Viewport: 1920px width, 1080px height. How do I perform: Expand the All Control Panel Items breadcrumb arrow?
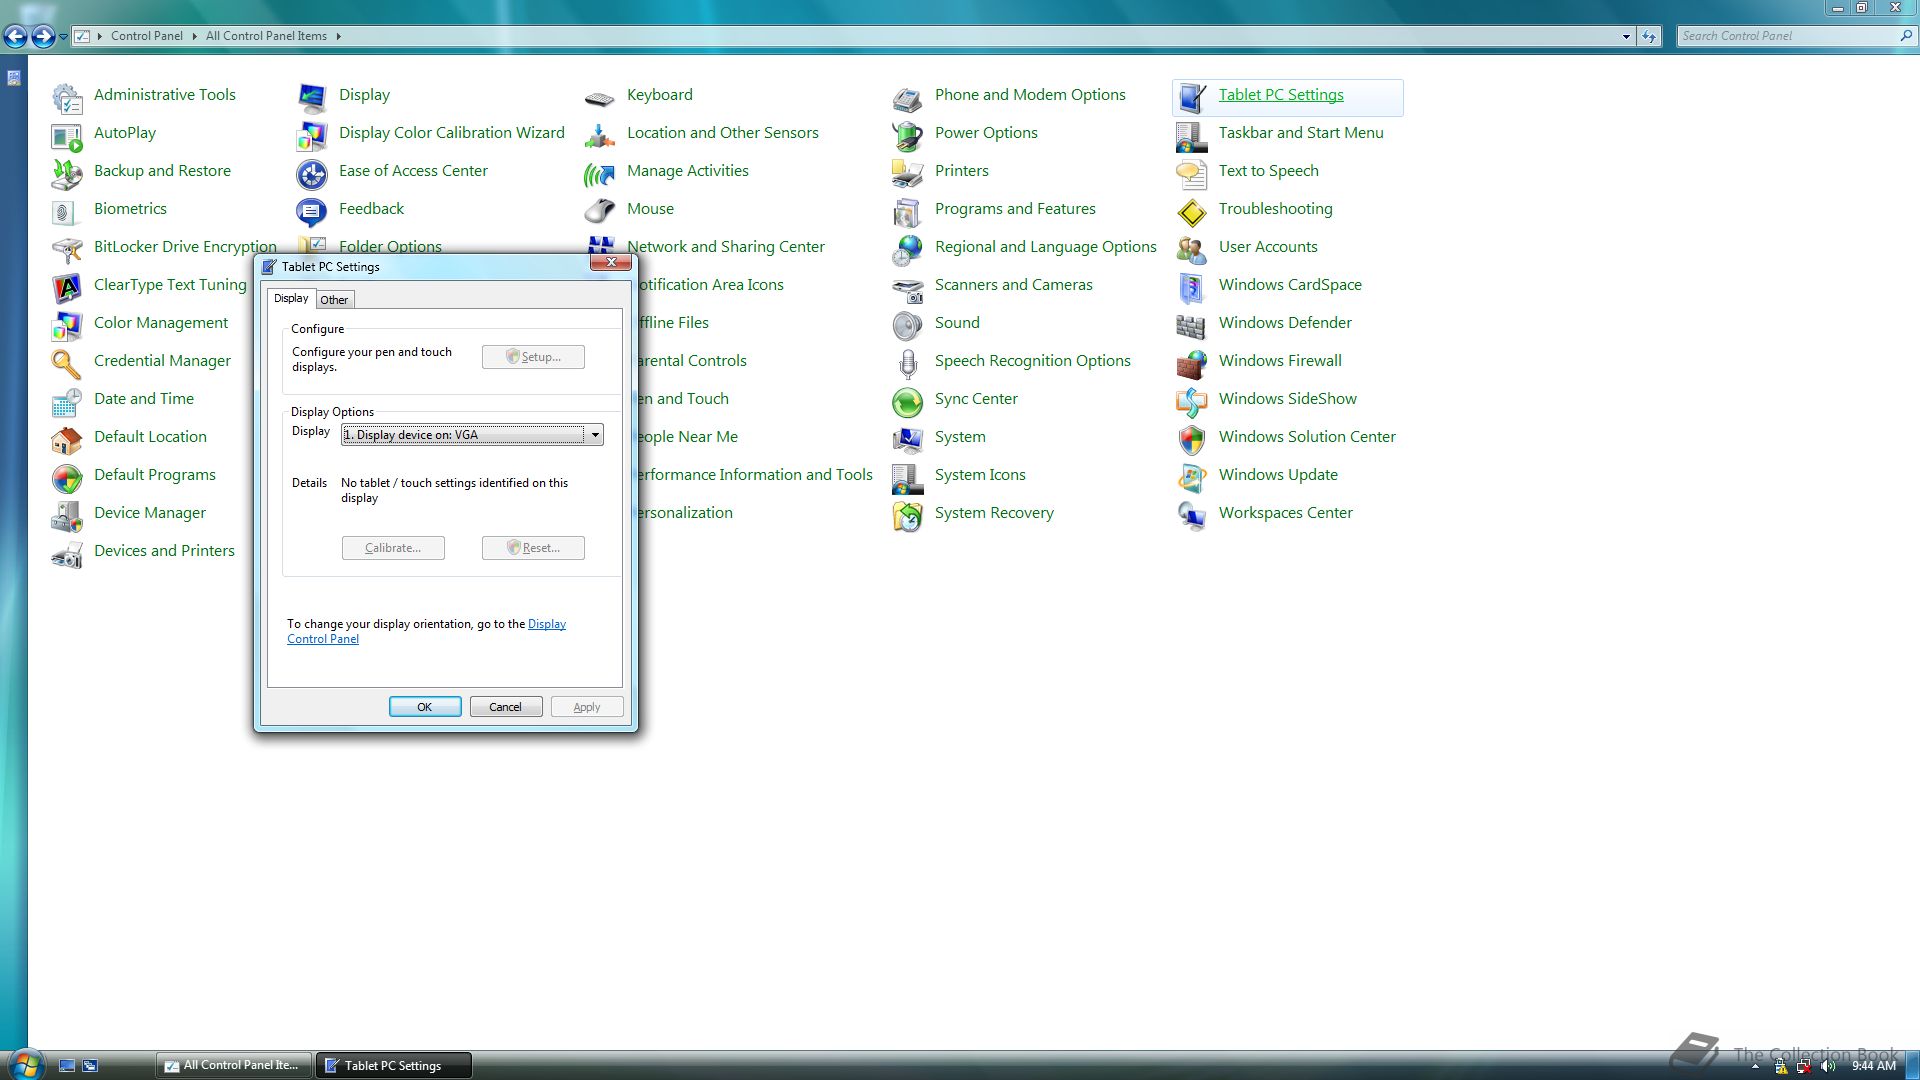(338, 36)
